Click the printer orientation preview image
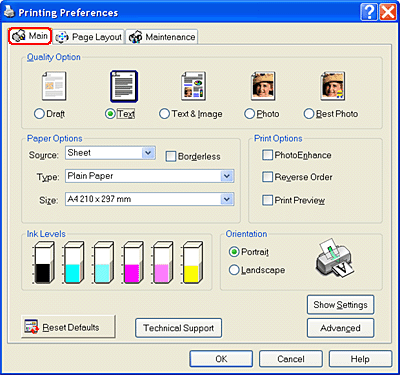 point(334,258)
